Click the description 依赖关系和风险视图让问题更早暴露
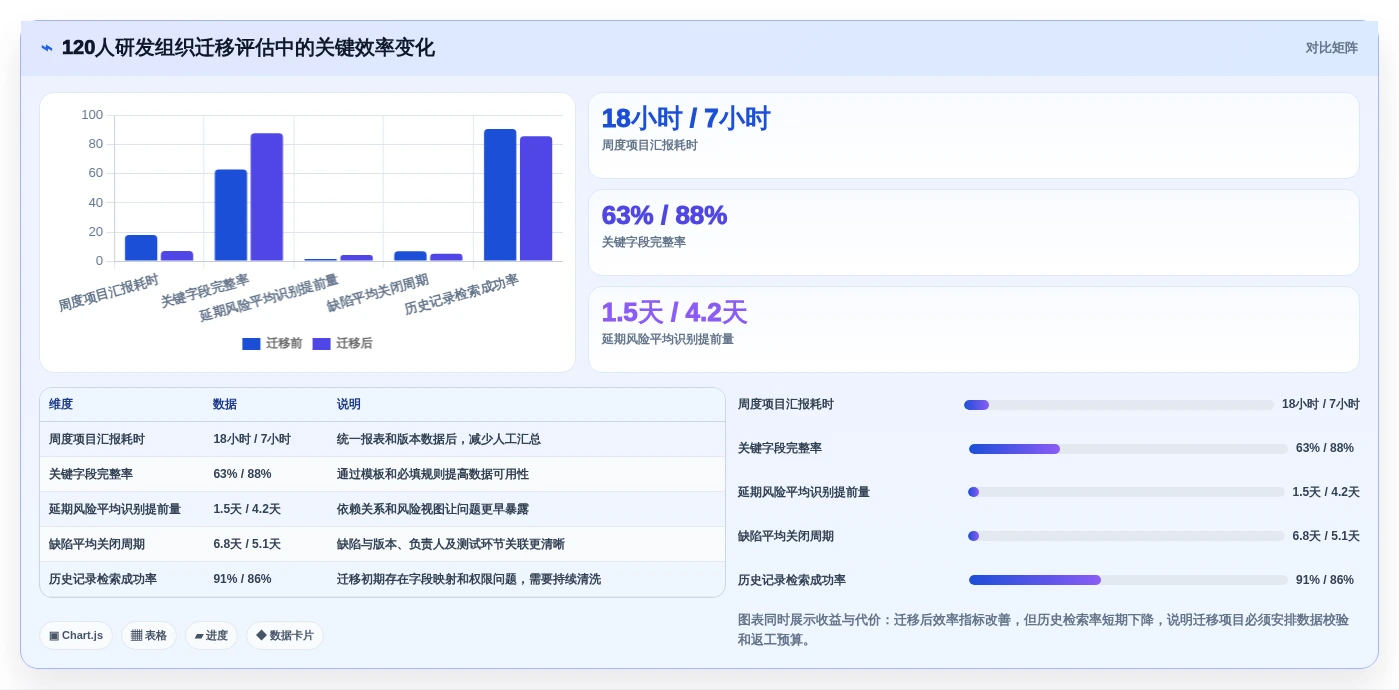The width and height of the screenshot is (1399, 690). (x=433, y=510)
